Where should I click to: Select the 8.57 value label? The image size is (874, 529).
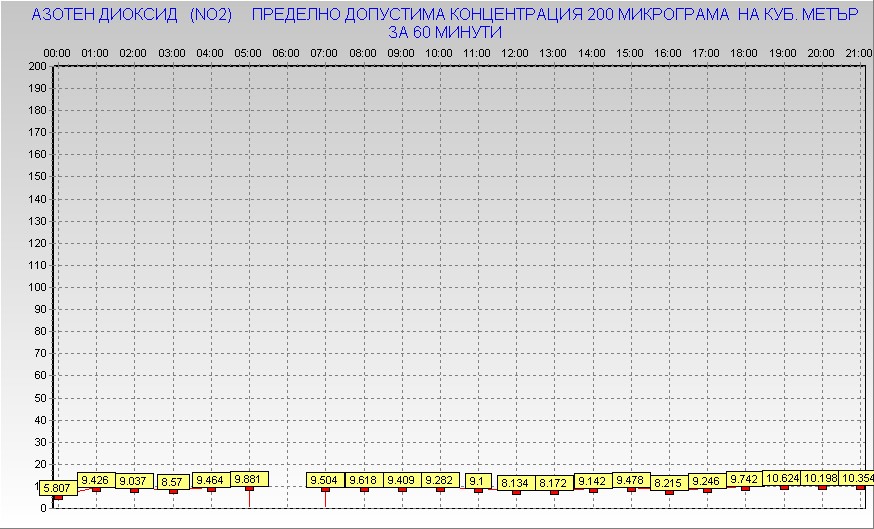172,482
